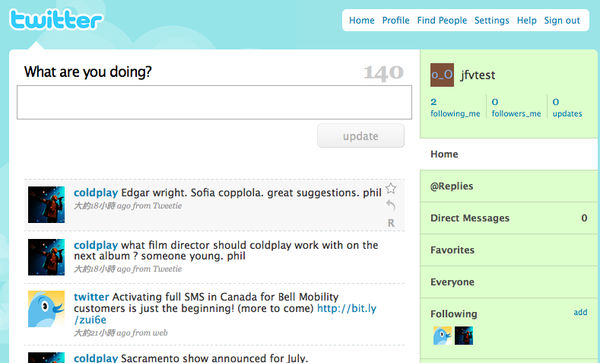Open the 0 followers_me count
This screenshot has height=363, width=600.
pyautogui.click(x=516, y=107)
